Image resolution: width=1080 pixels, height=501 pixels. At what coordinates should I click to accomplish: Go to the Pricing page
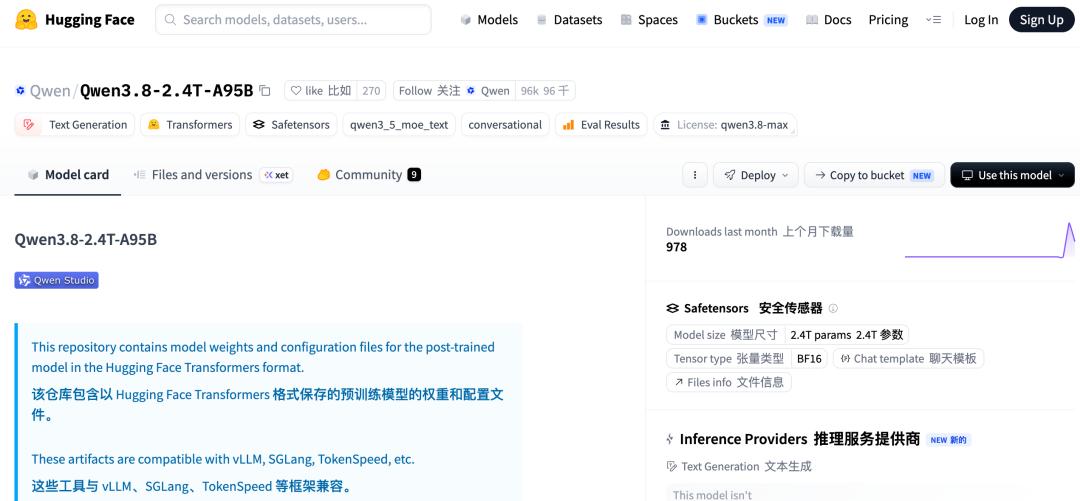(888, 20)
